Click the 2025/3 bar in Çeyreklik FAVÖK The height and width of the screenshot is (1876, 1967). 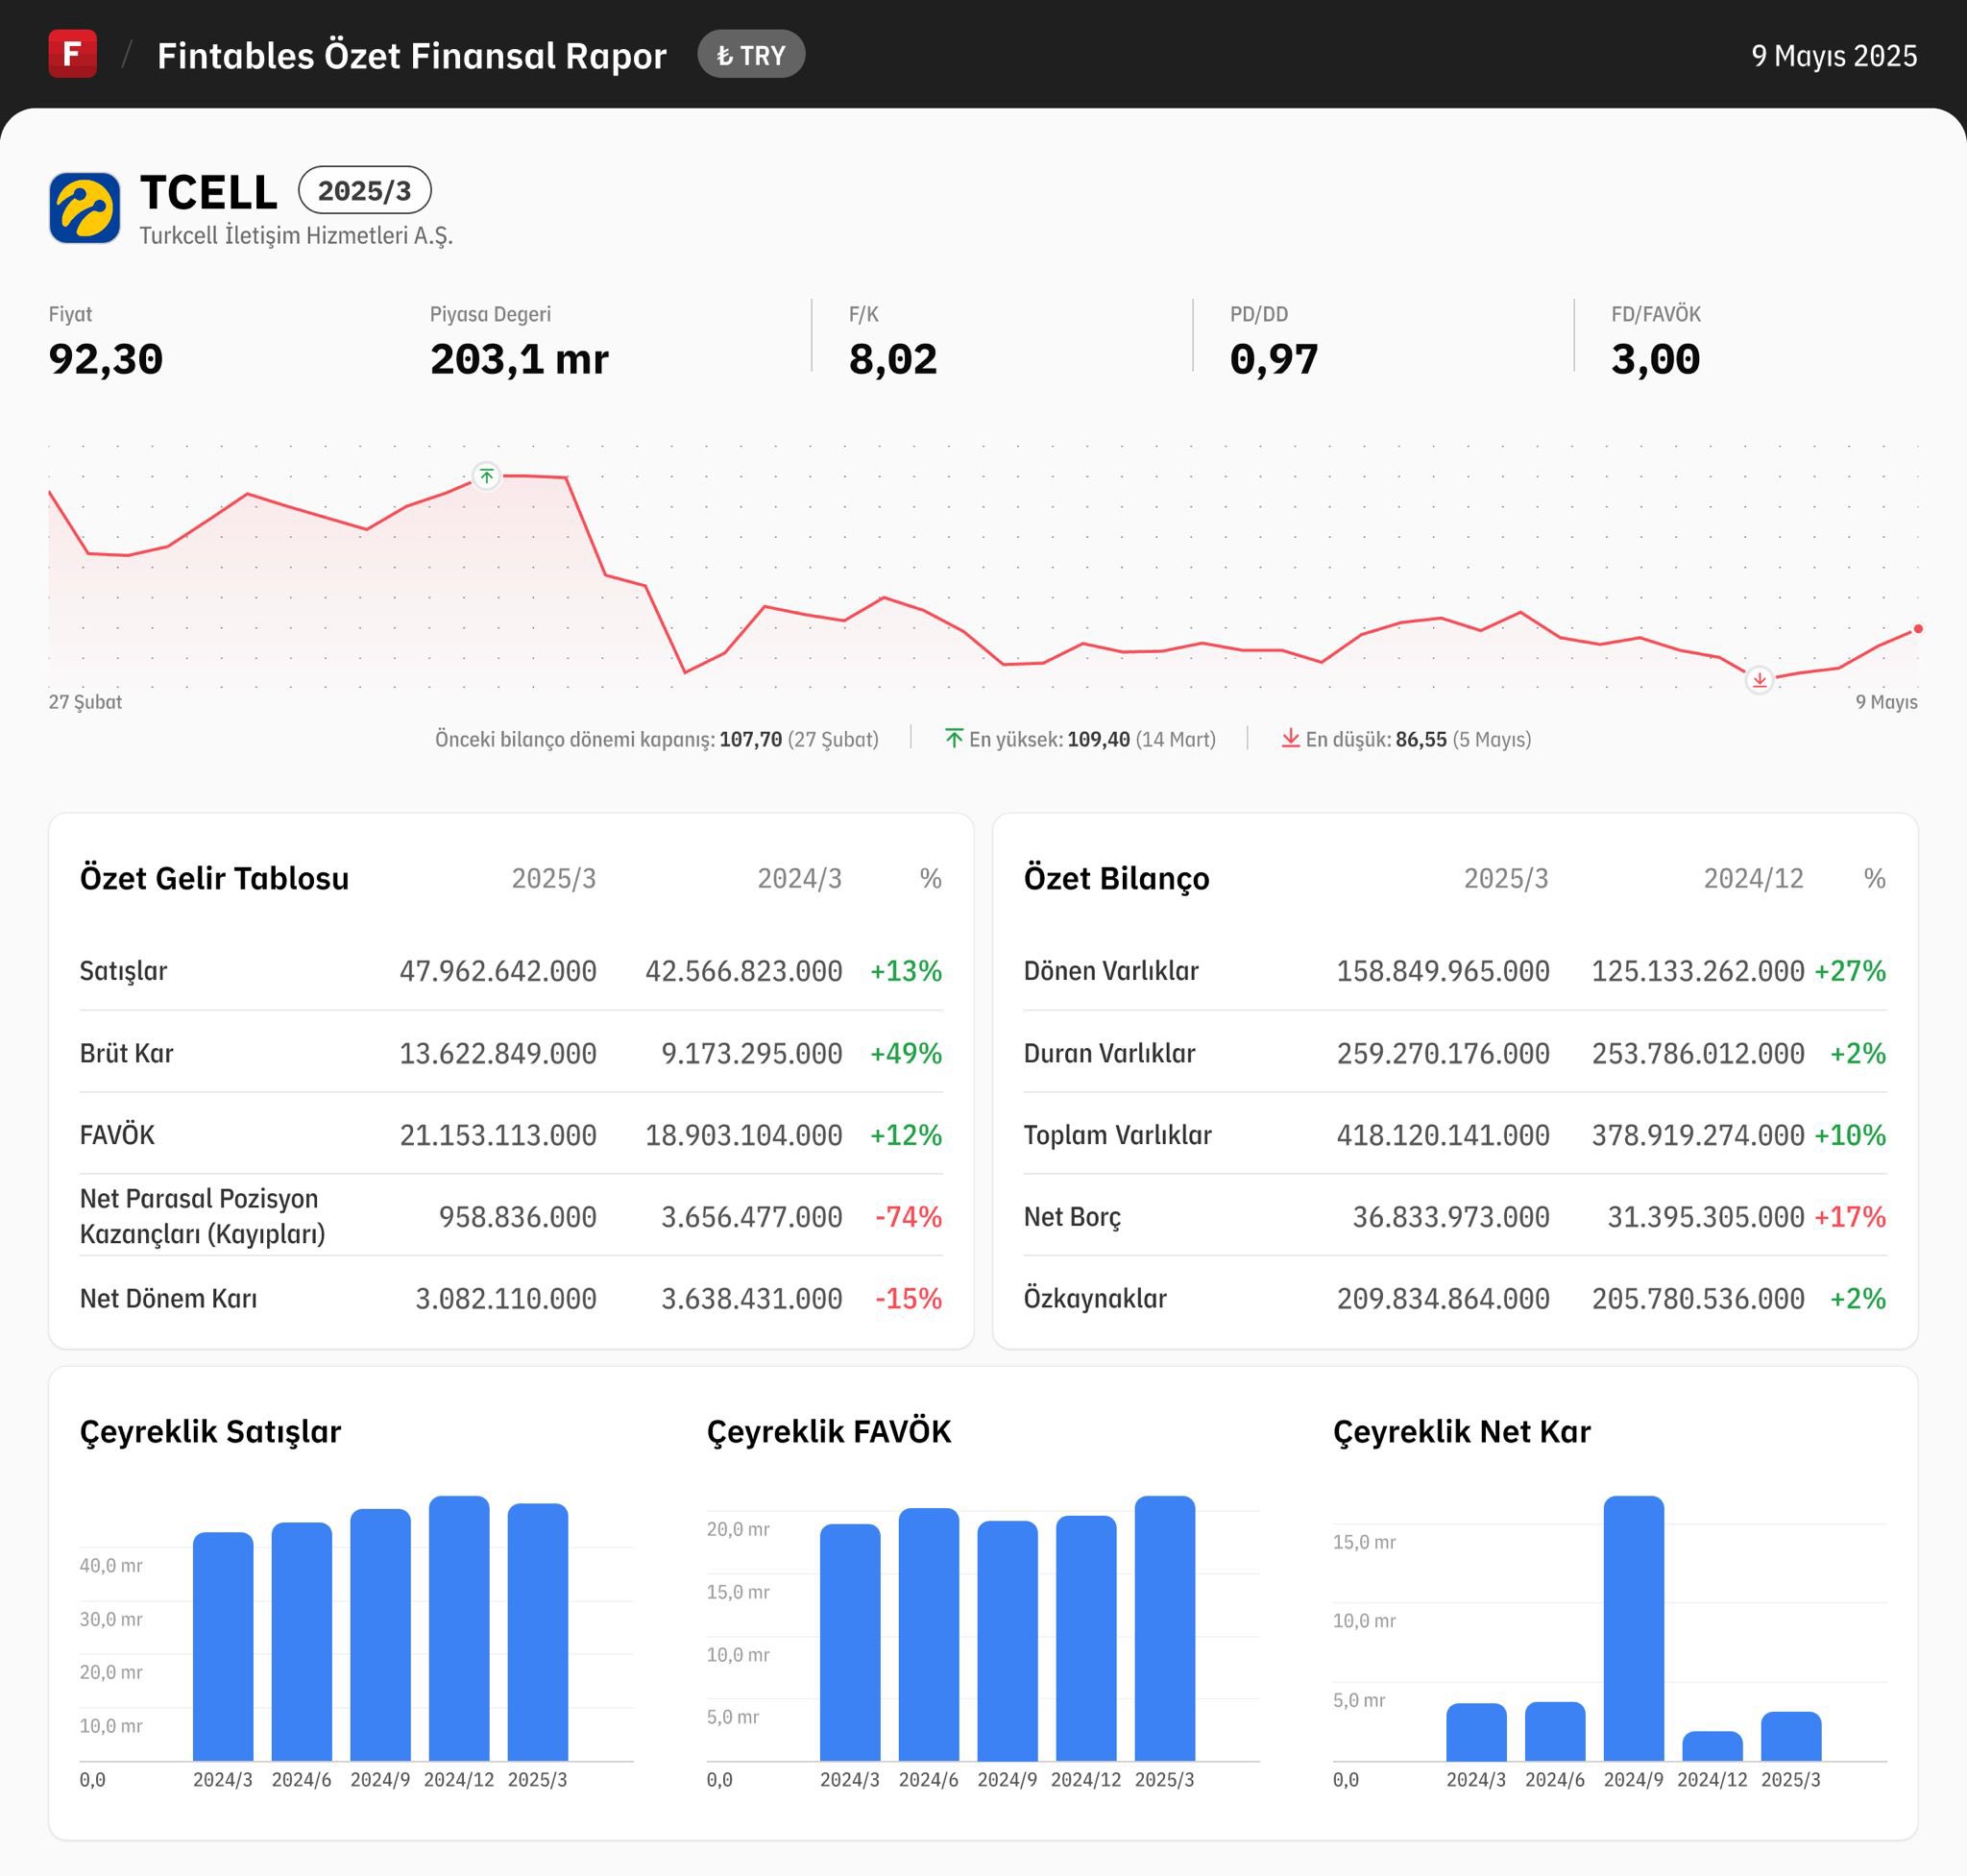point(1165,1628)
